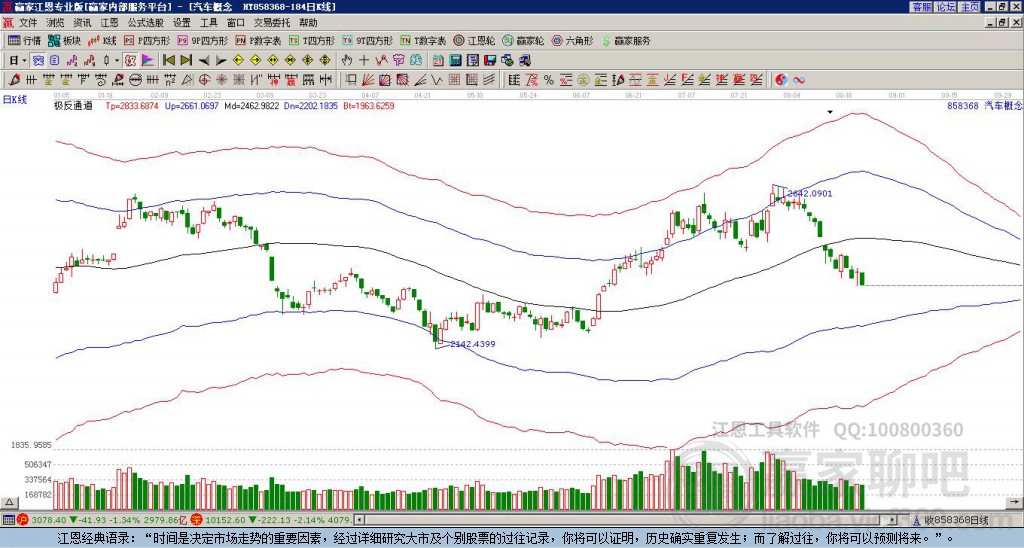
Task: Click the blue infinity symbol icon
Action: tap(798, 80)
